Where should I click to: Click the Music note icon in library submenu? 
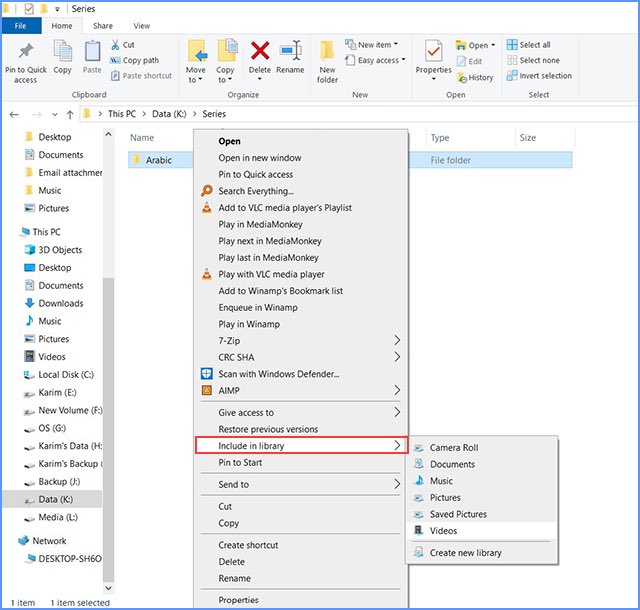tap(419, 481)
